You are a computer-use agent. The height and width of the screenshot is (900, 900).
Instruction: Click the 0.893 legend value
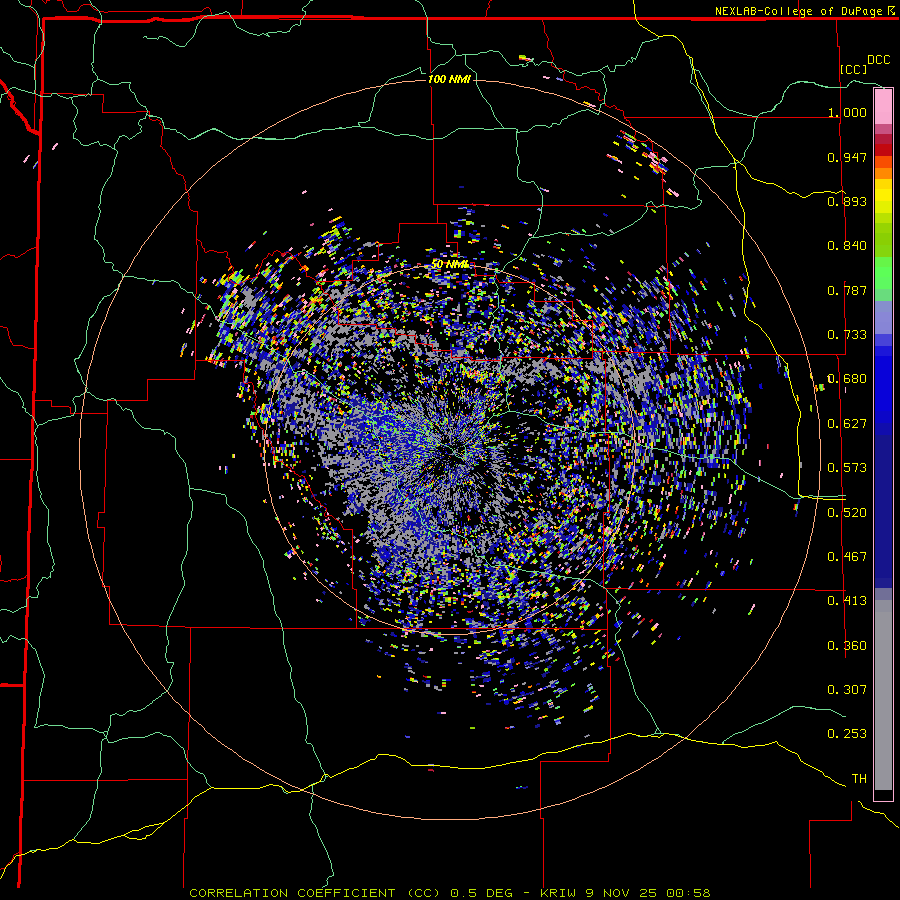pyautogui.click(x=847, y=201)
